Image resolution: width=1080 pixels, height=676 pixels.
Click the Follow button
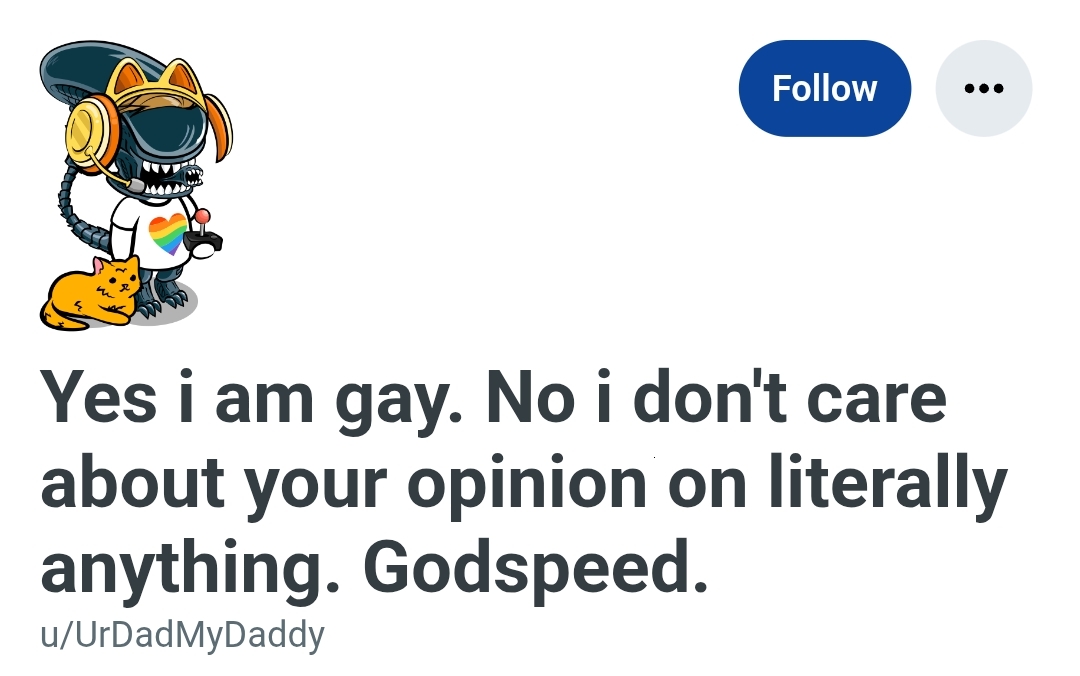824,88
